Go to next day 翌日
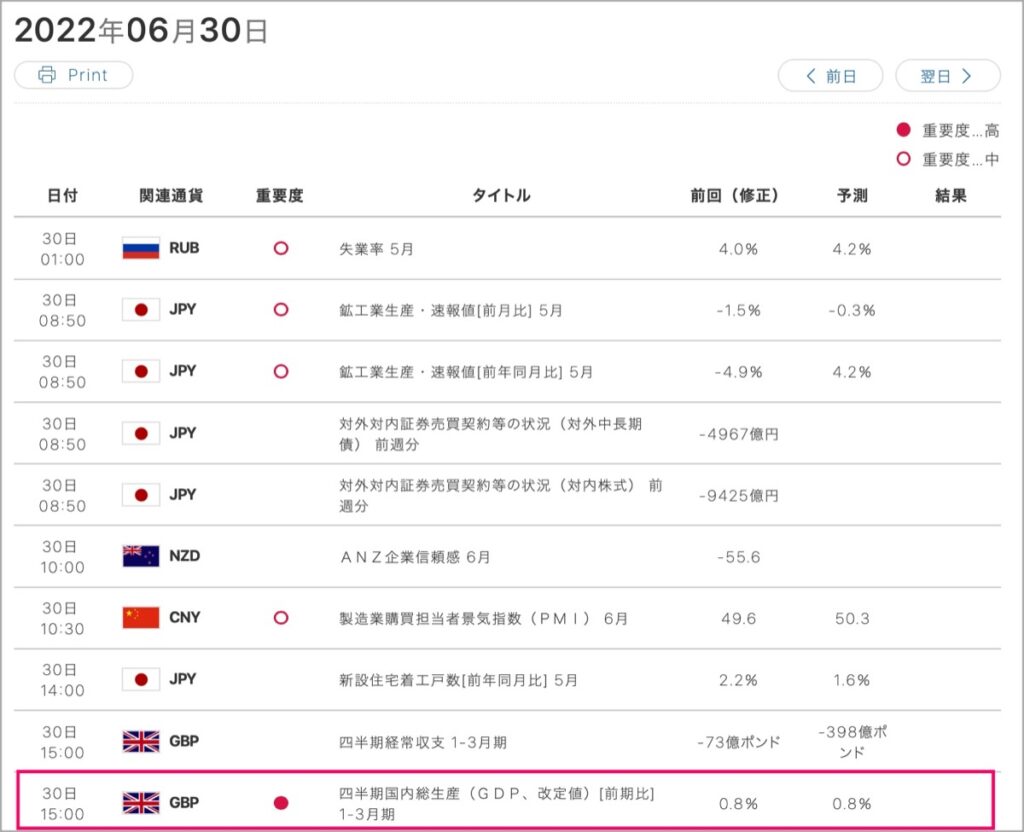This screenshot has width=1024, height=832. tap(948, 76)
